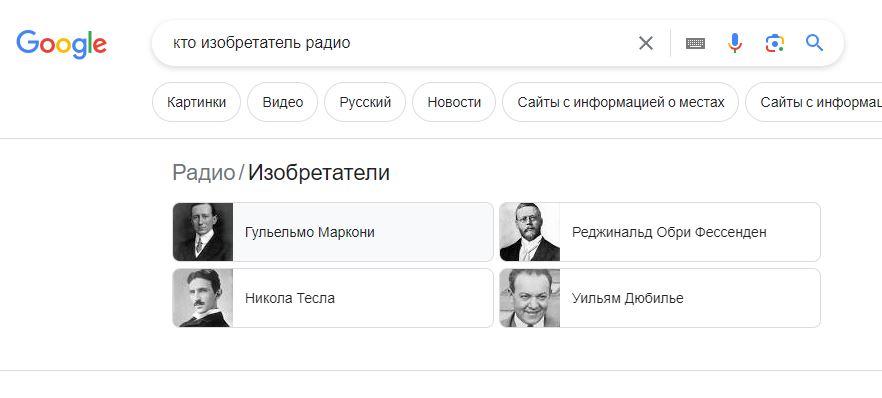Choose the Русский filter chip

coord(365,102)
